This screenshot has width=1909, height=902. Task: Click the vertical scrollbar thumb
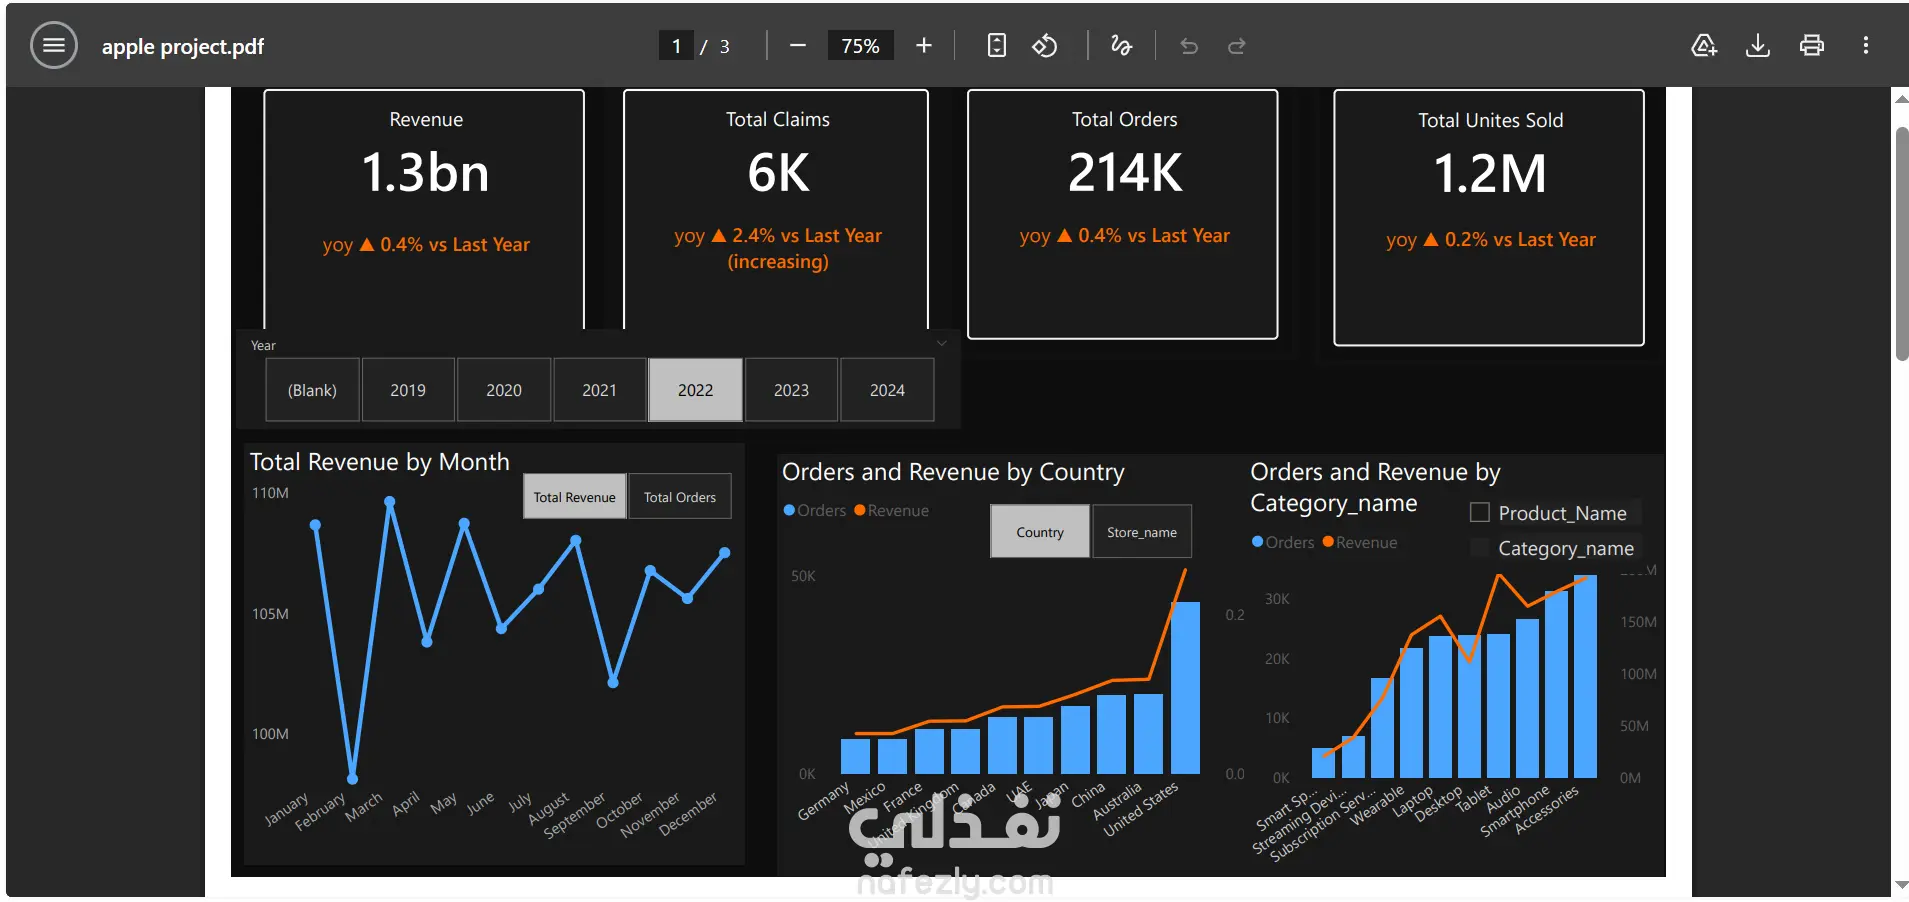[x=1901, y=243]
